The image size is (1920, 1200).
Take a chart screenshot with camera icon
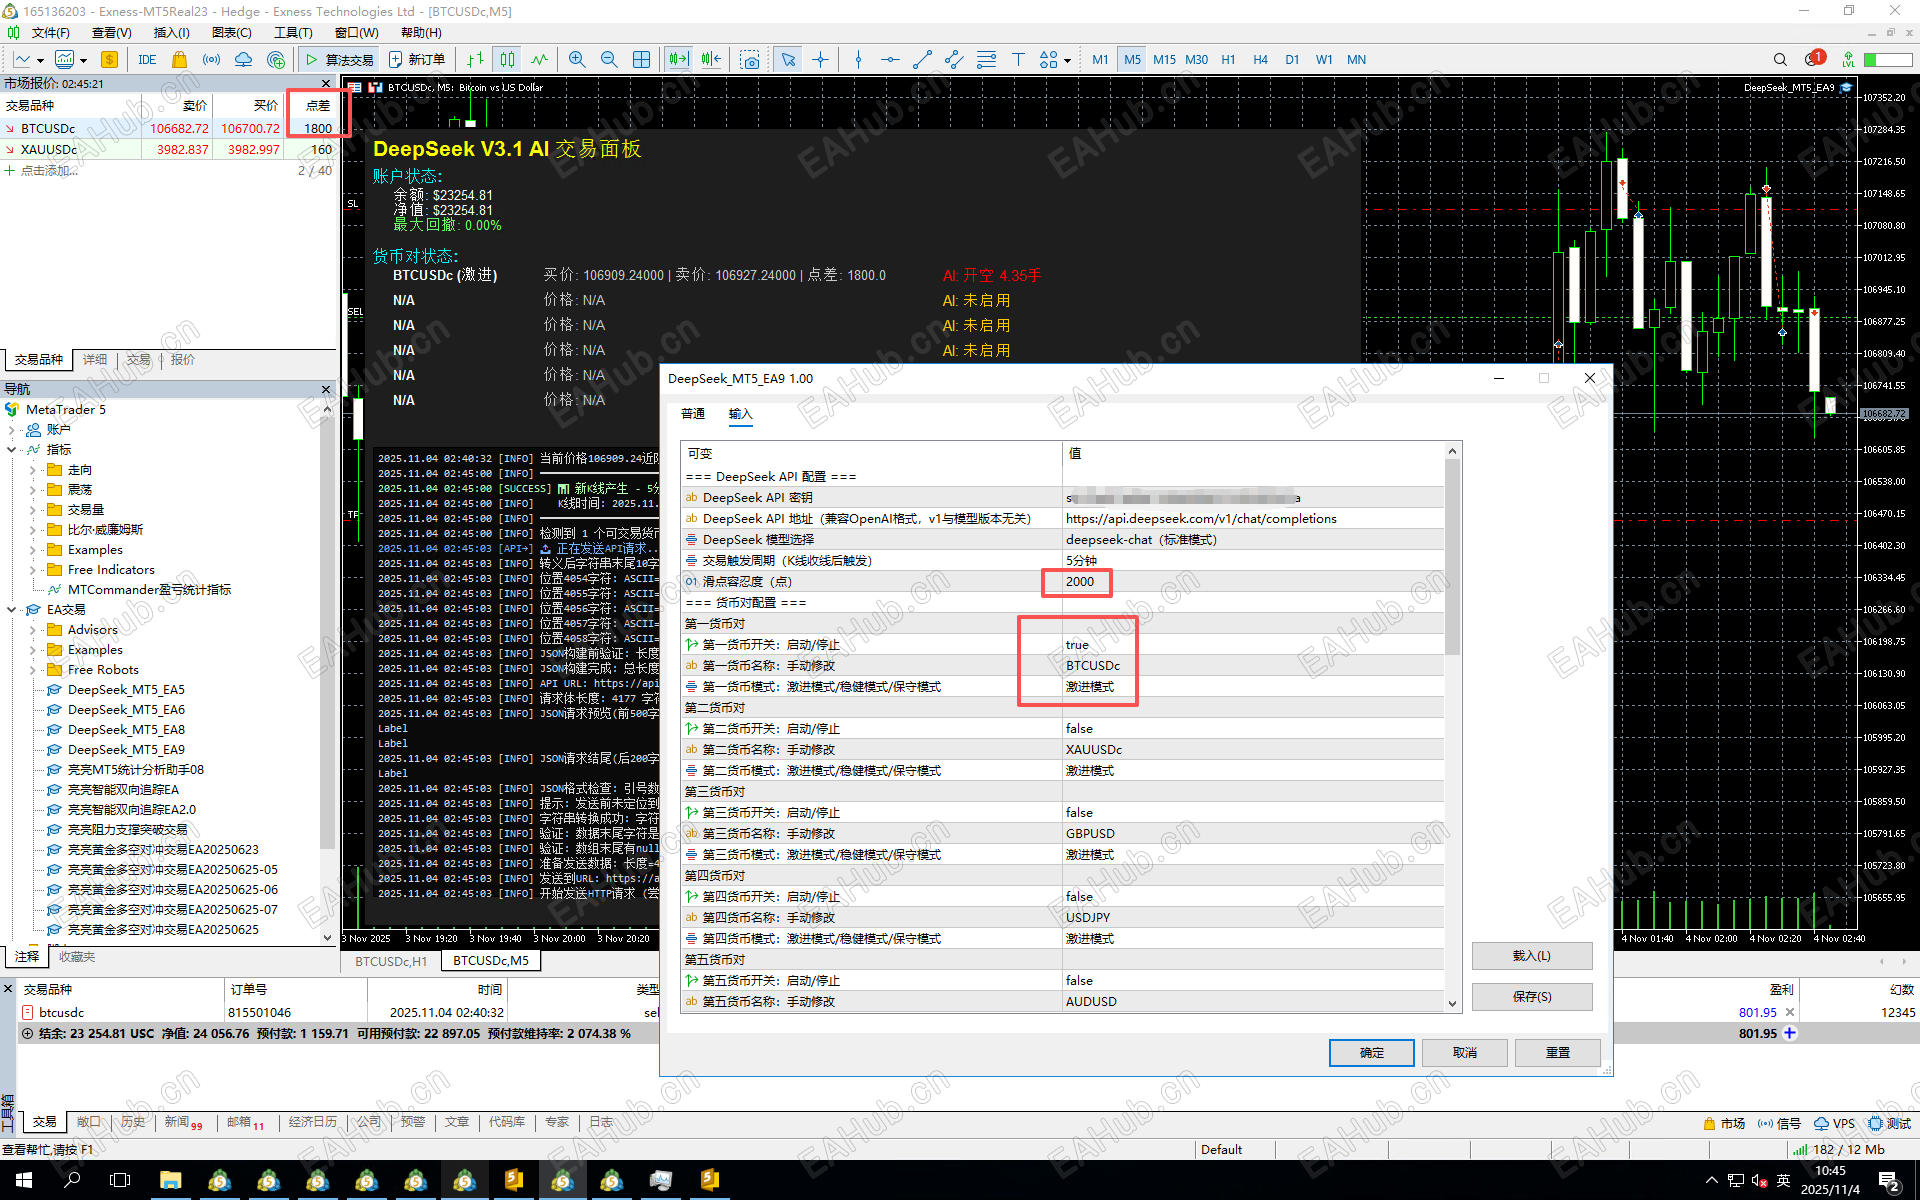[750, 60]
